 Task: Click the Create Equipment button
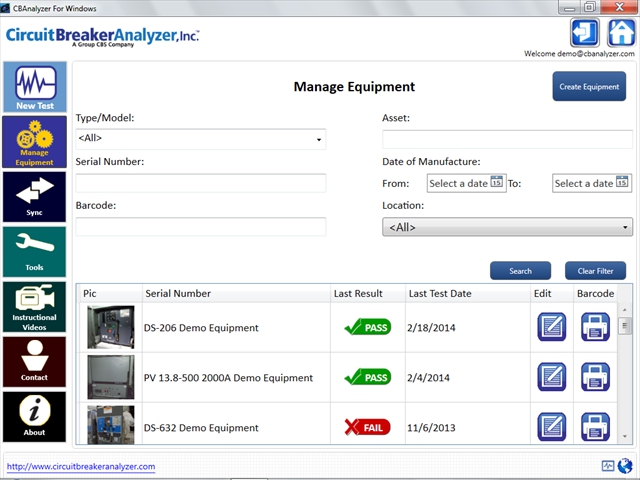click(589, 87)
